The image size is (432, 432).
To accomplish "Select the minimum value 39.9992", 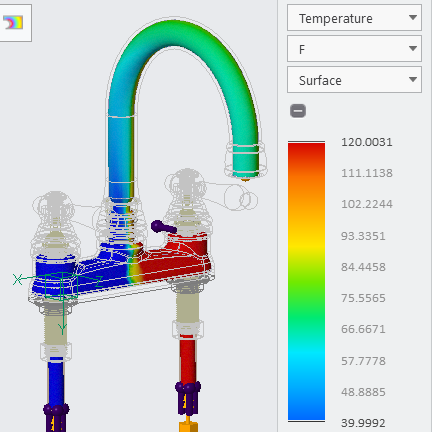I will tap(363, 423).
